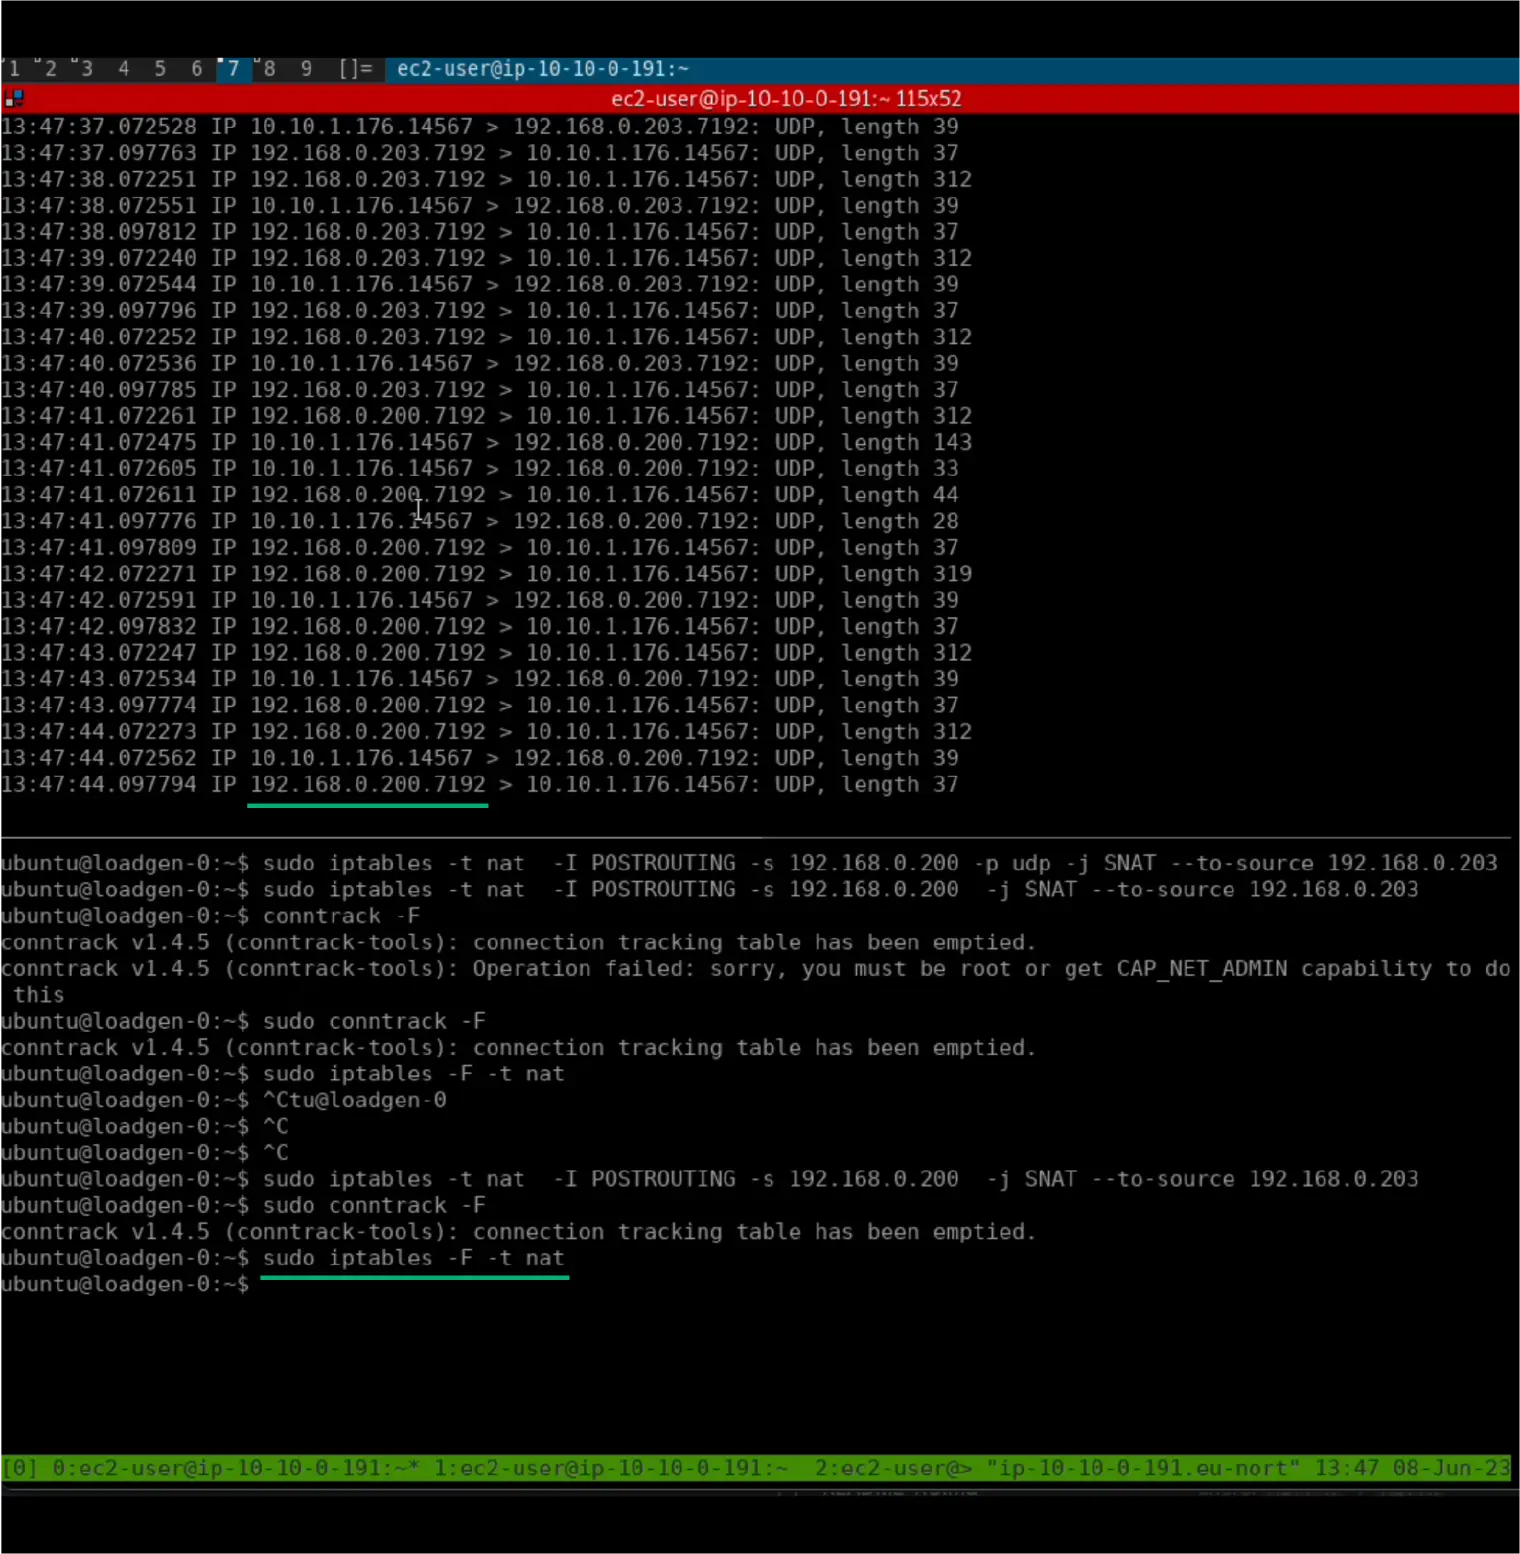Click the underlined source 192.168.0.200.7192 in last packet line
The image size is (1520, 1554).
pos(368,785)
